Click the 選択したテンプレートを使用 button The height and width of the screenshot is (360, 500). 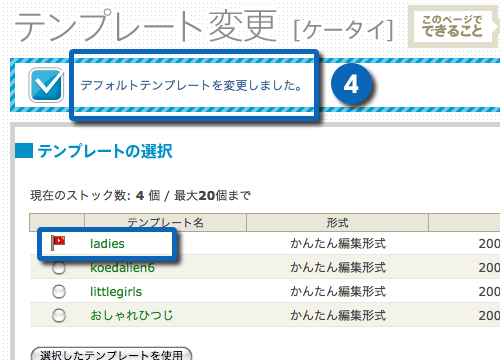click(111, 354)
